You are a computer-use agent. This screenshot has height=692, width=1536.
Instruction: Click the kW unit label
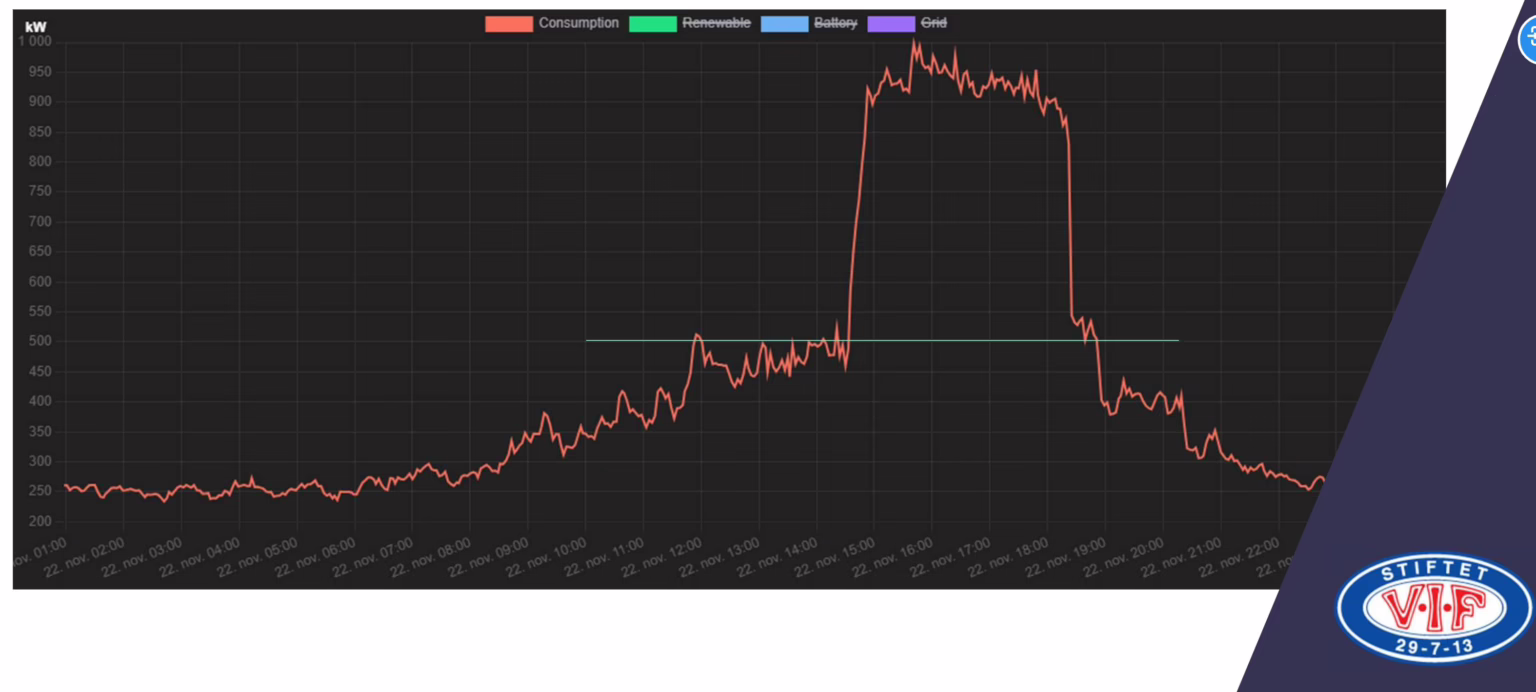[36, 27]
